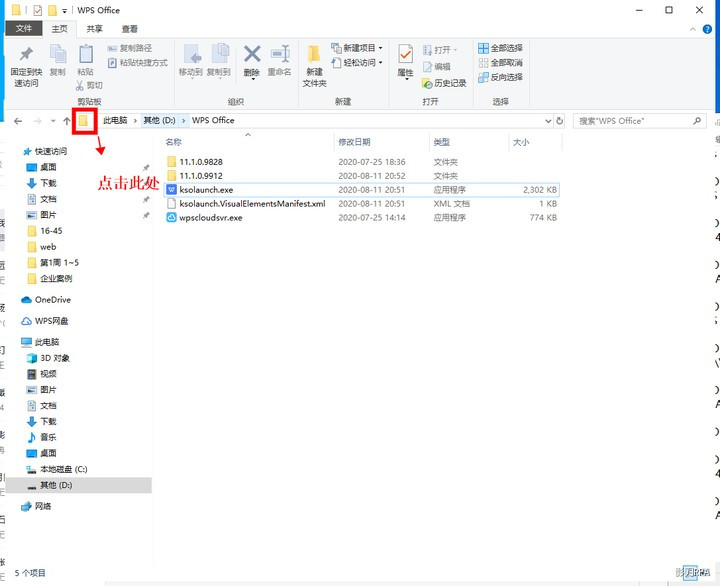720x586 pixels.
Task: Open the web folder in sidebar
Action: pyautogui.click(x=42, y=247)
